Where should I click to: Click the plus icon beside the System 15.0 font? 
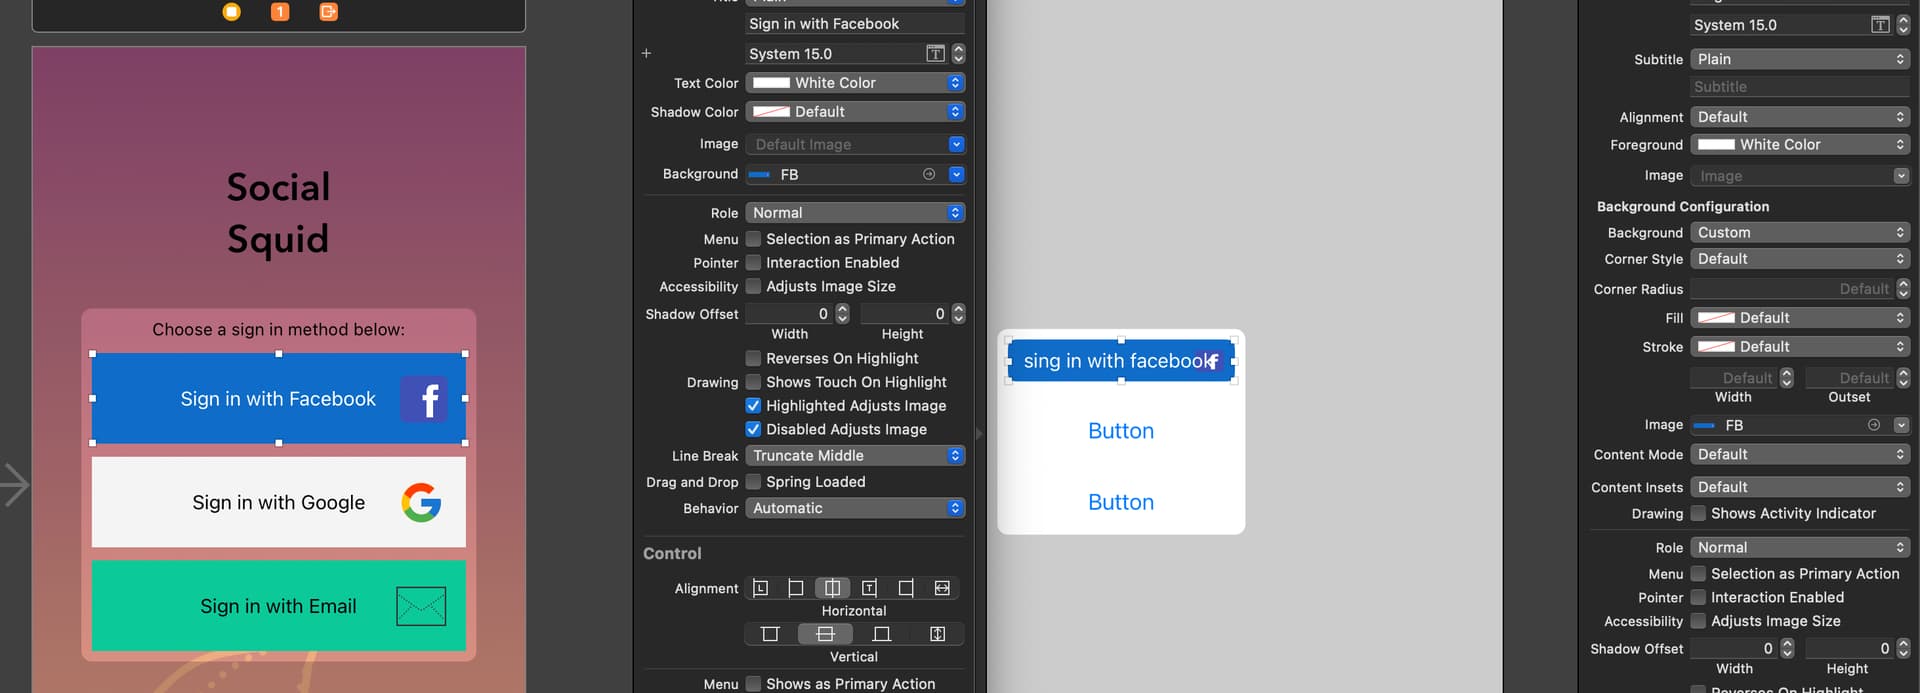point(646,54)
